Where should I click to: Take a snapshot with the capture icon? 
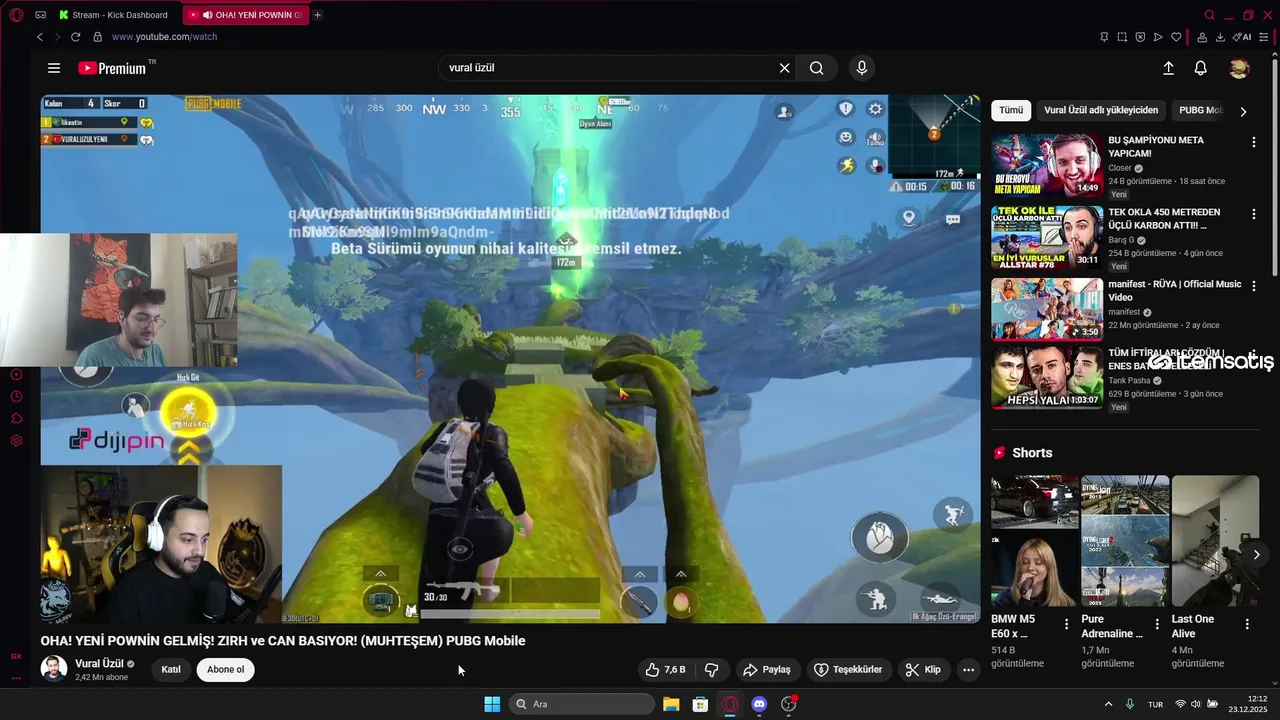coord(1122,37)
